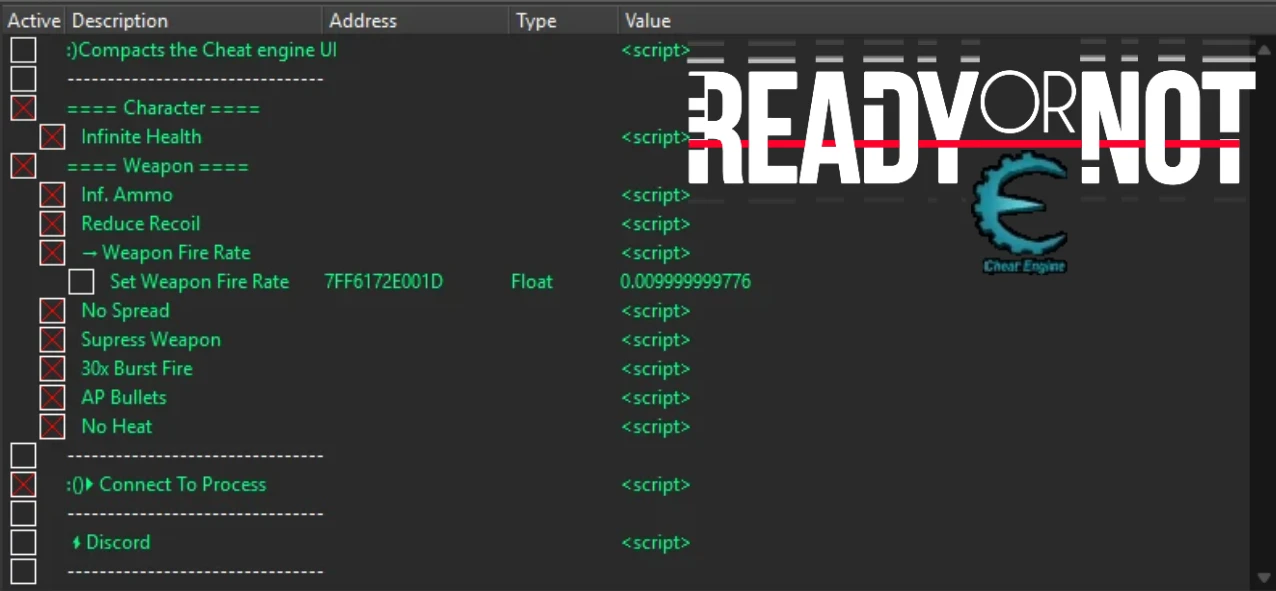Click the Type column header
Image resolution: width=1276 pixels, height=591 pixels.
(x=563, y=20)
